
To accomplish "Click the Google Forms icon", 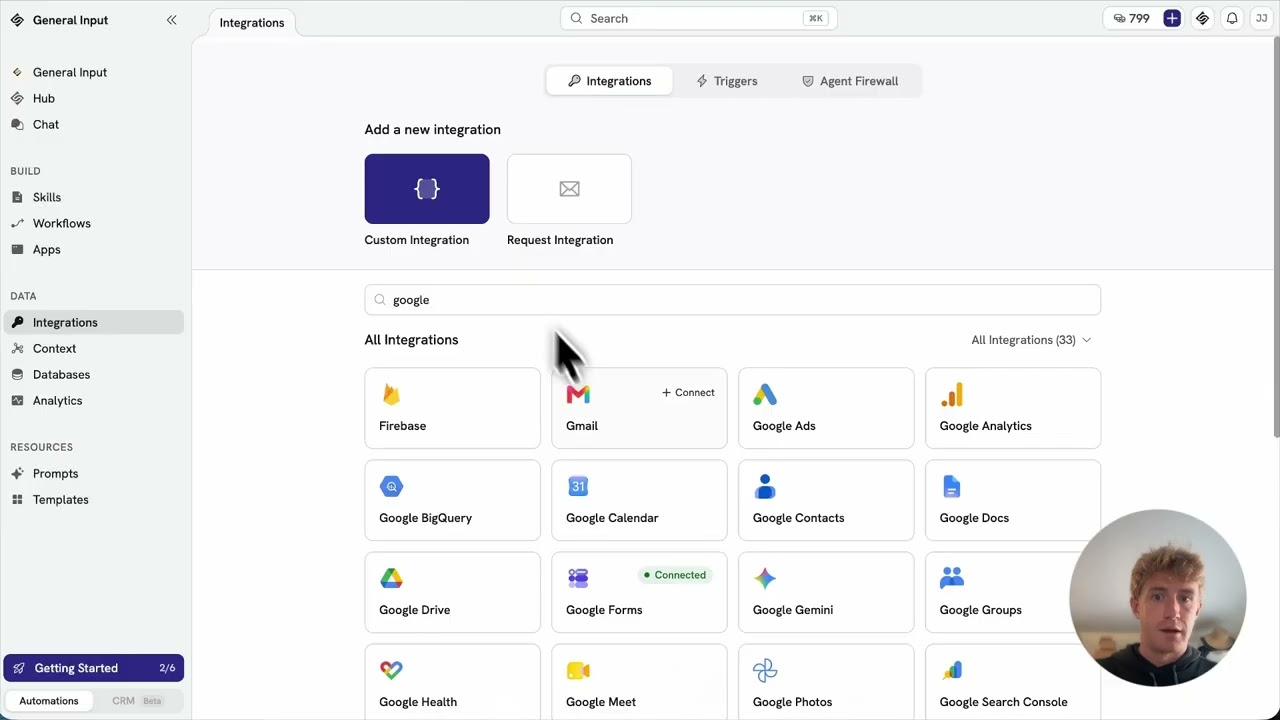I will tap(578, 578).
